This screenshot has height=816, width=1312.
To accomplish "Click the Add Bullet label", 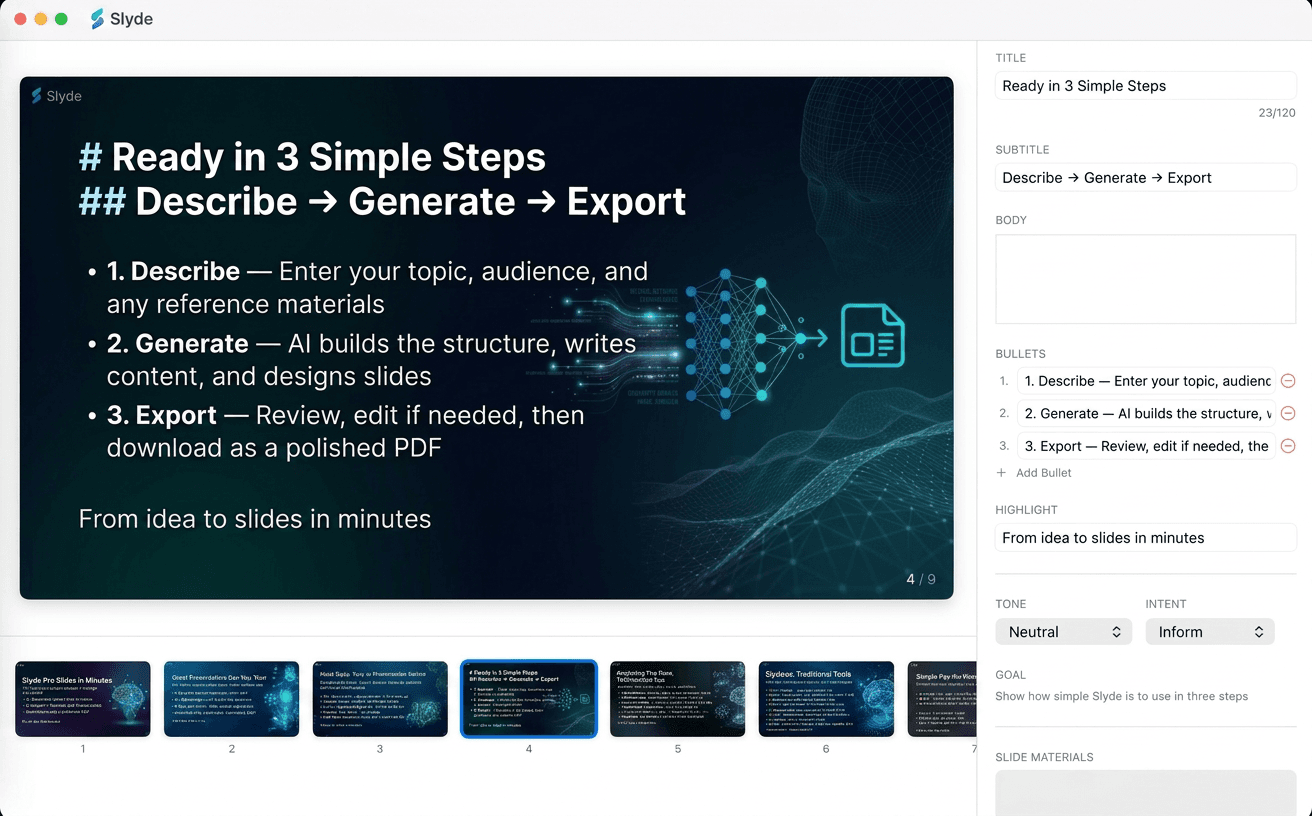I will coord(1042,472).
